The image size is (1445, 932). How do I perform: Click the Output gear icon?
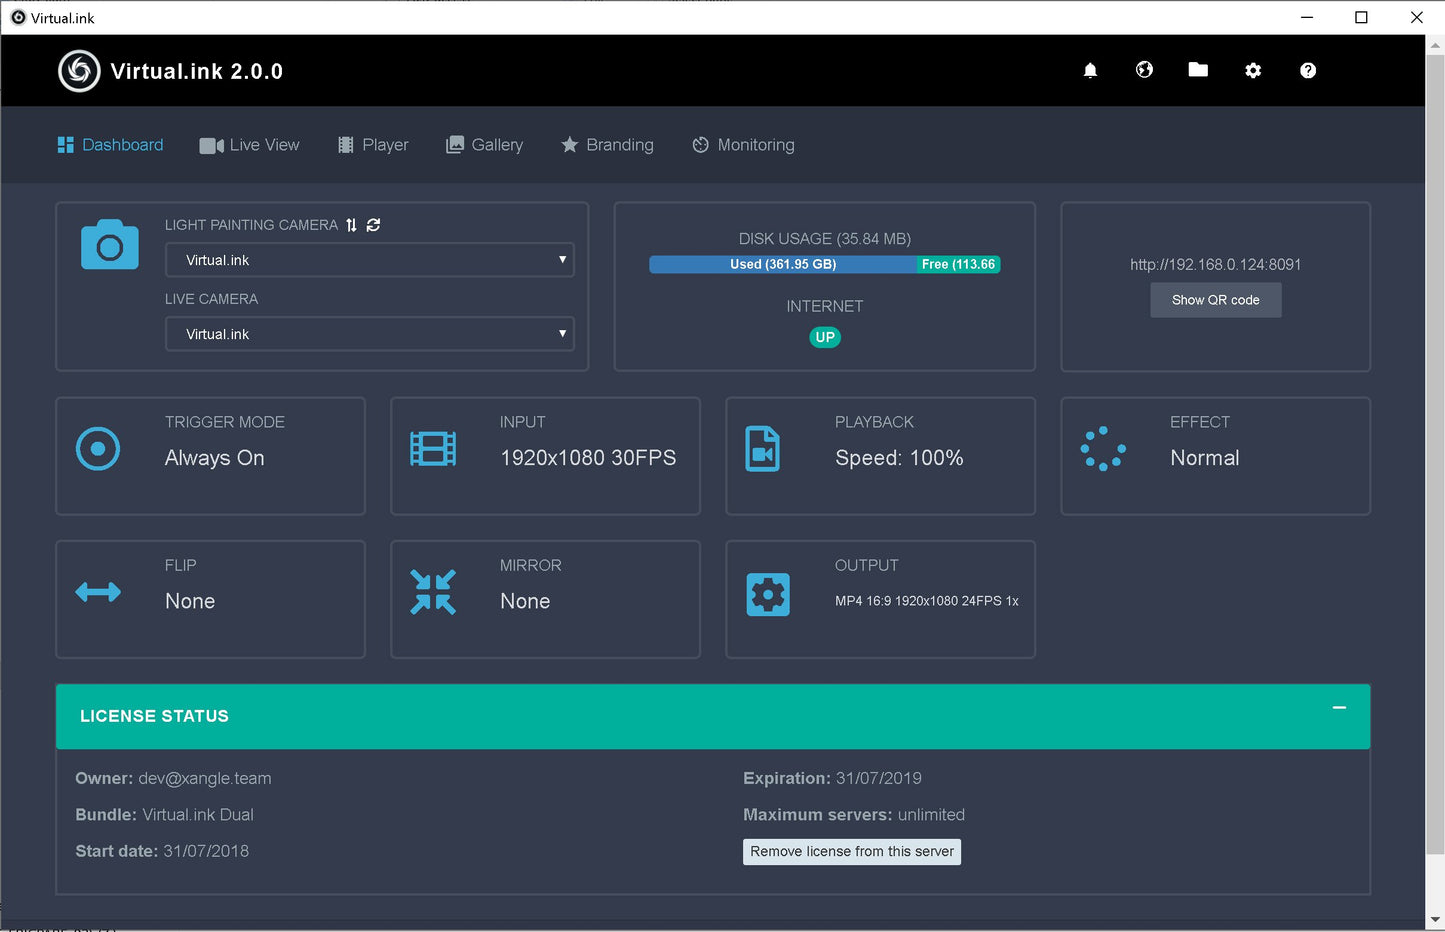click(x=768, y=595)
